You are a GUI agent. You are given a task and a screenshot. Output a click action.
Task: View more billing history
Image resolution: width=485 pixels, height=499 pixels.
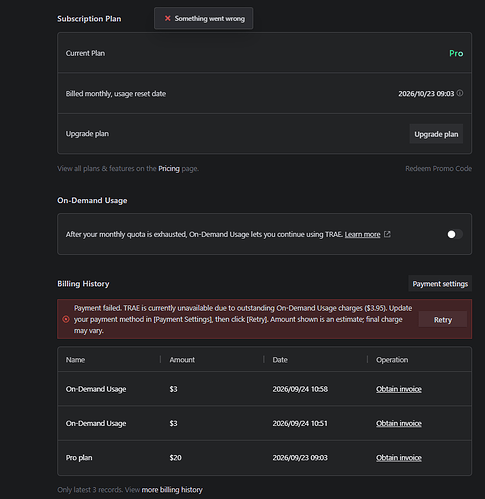coord(172,490)
